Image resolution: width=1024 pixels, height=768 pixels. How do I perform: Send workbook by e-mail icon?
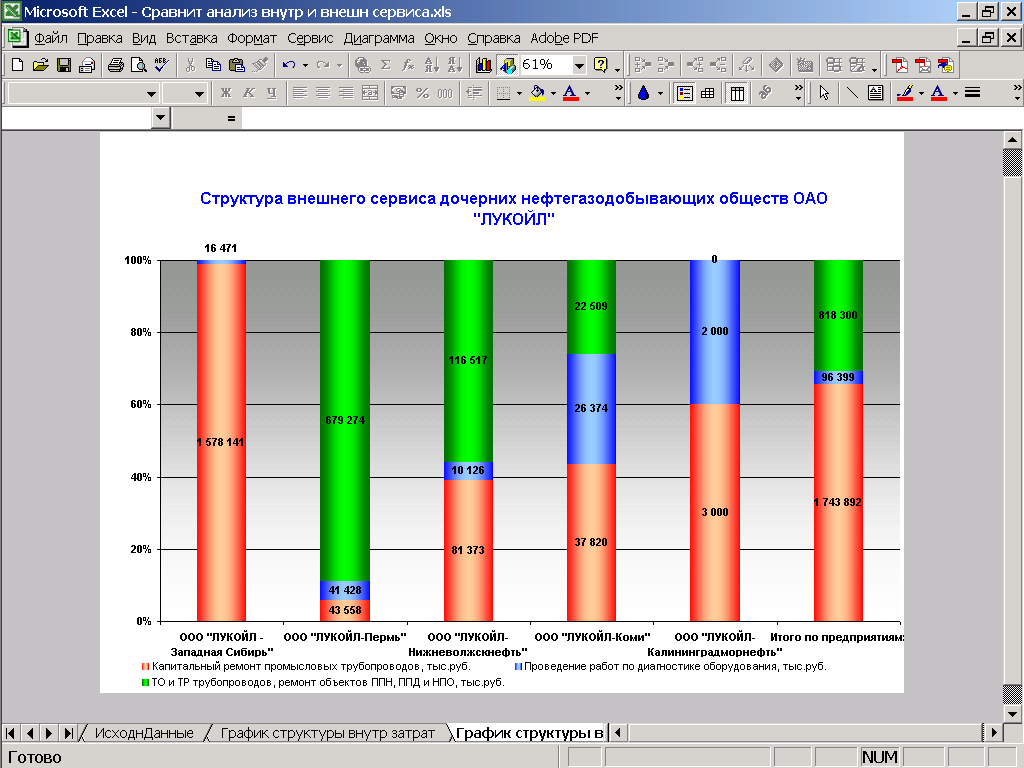[x=86, y=65]
